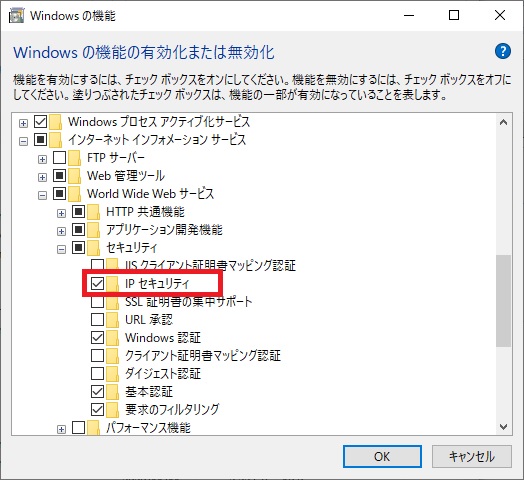Check the SSL 証明書の集中サポート checkbox
The width and height of the screenshot is (524, 480).
[x=97, y=302]
